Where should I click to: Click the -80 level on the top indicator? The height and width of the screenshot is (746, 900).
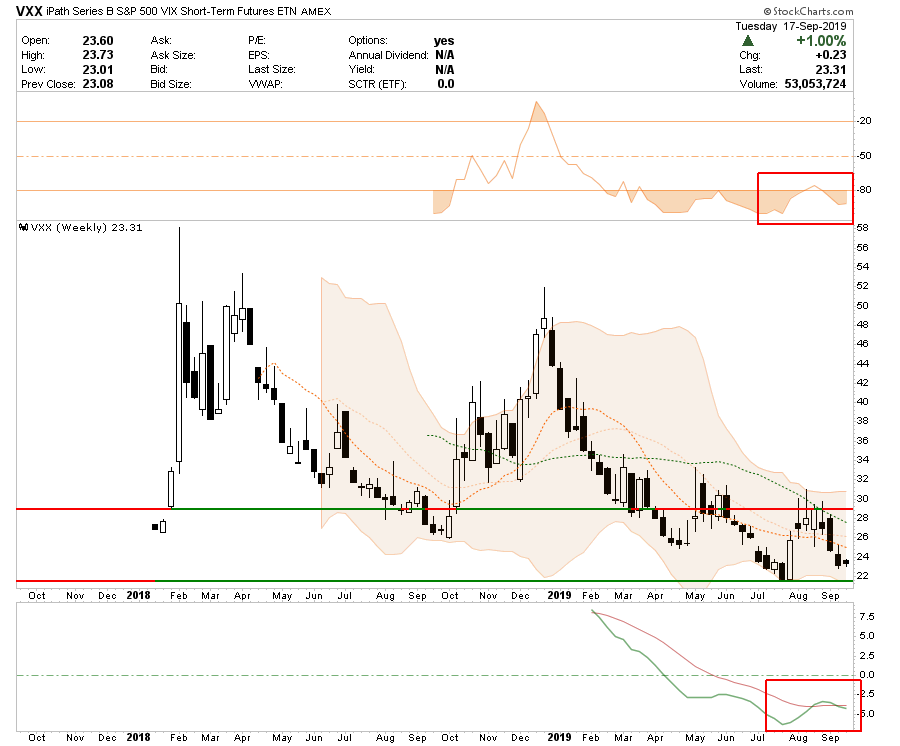tap(865, 189)
